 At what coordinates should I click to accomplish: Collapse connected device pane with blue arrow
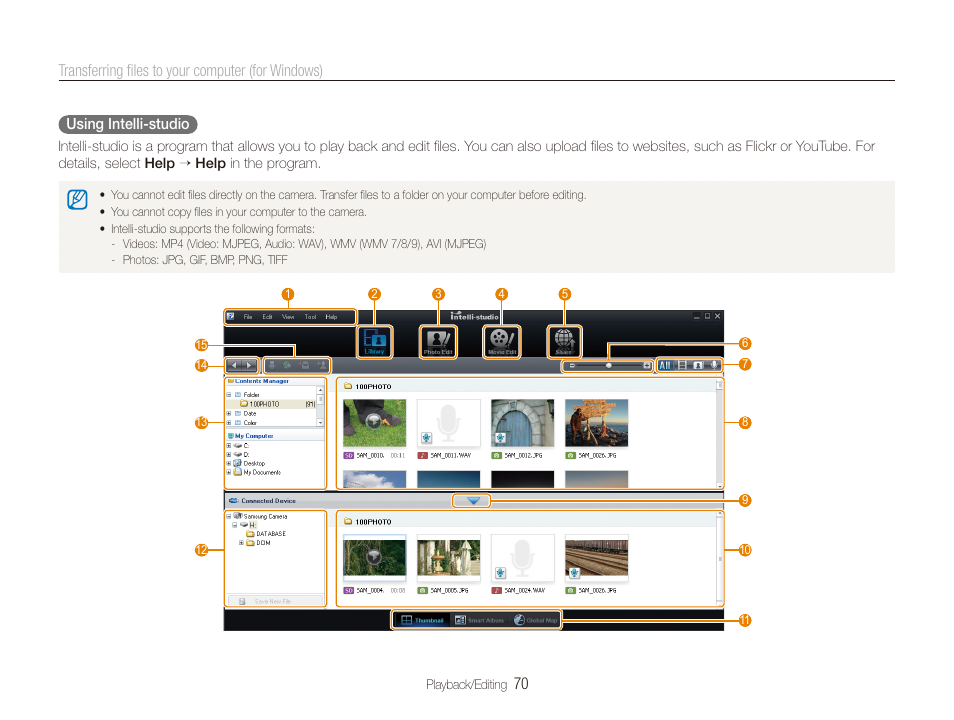[x=473, y=501]
